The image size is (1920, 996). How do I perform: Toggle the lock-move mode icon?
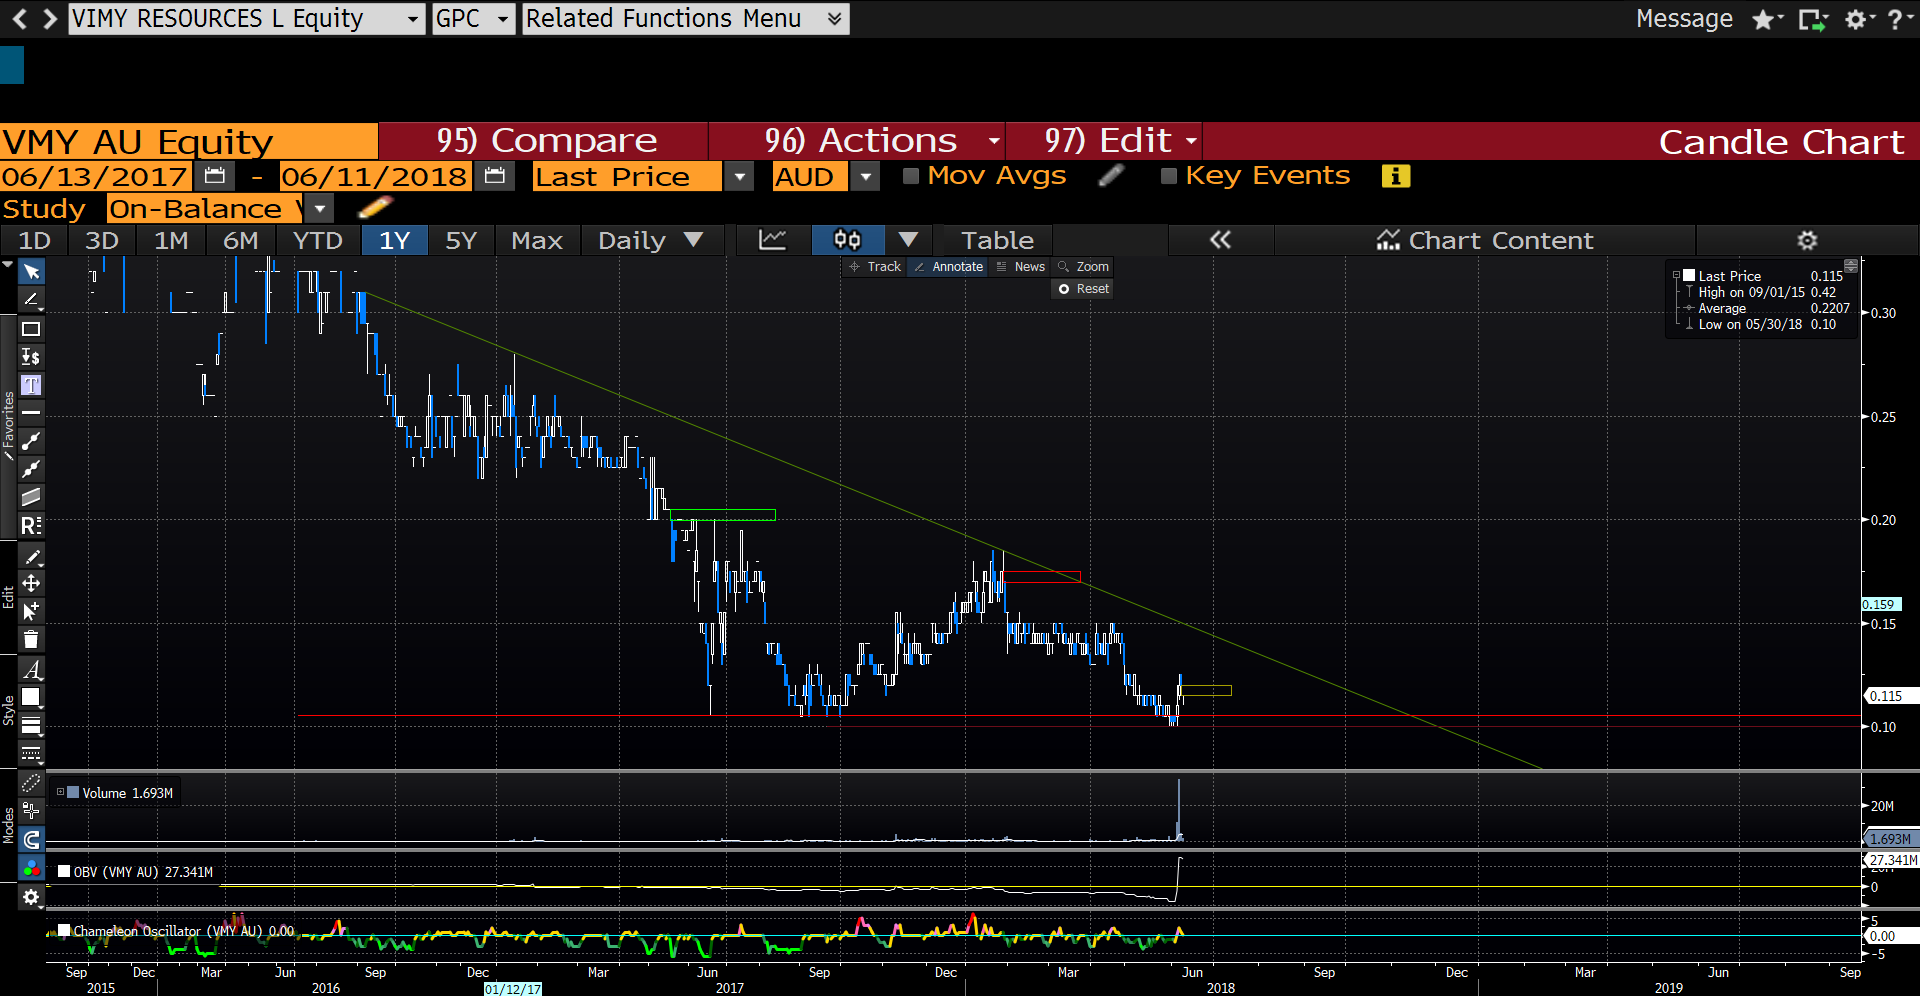pos(31,811)
